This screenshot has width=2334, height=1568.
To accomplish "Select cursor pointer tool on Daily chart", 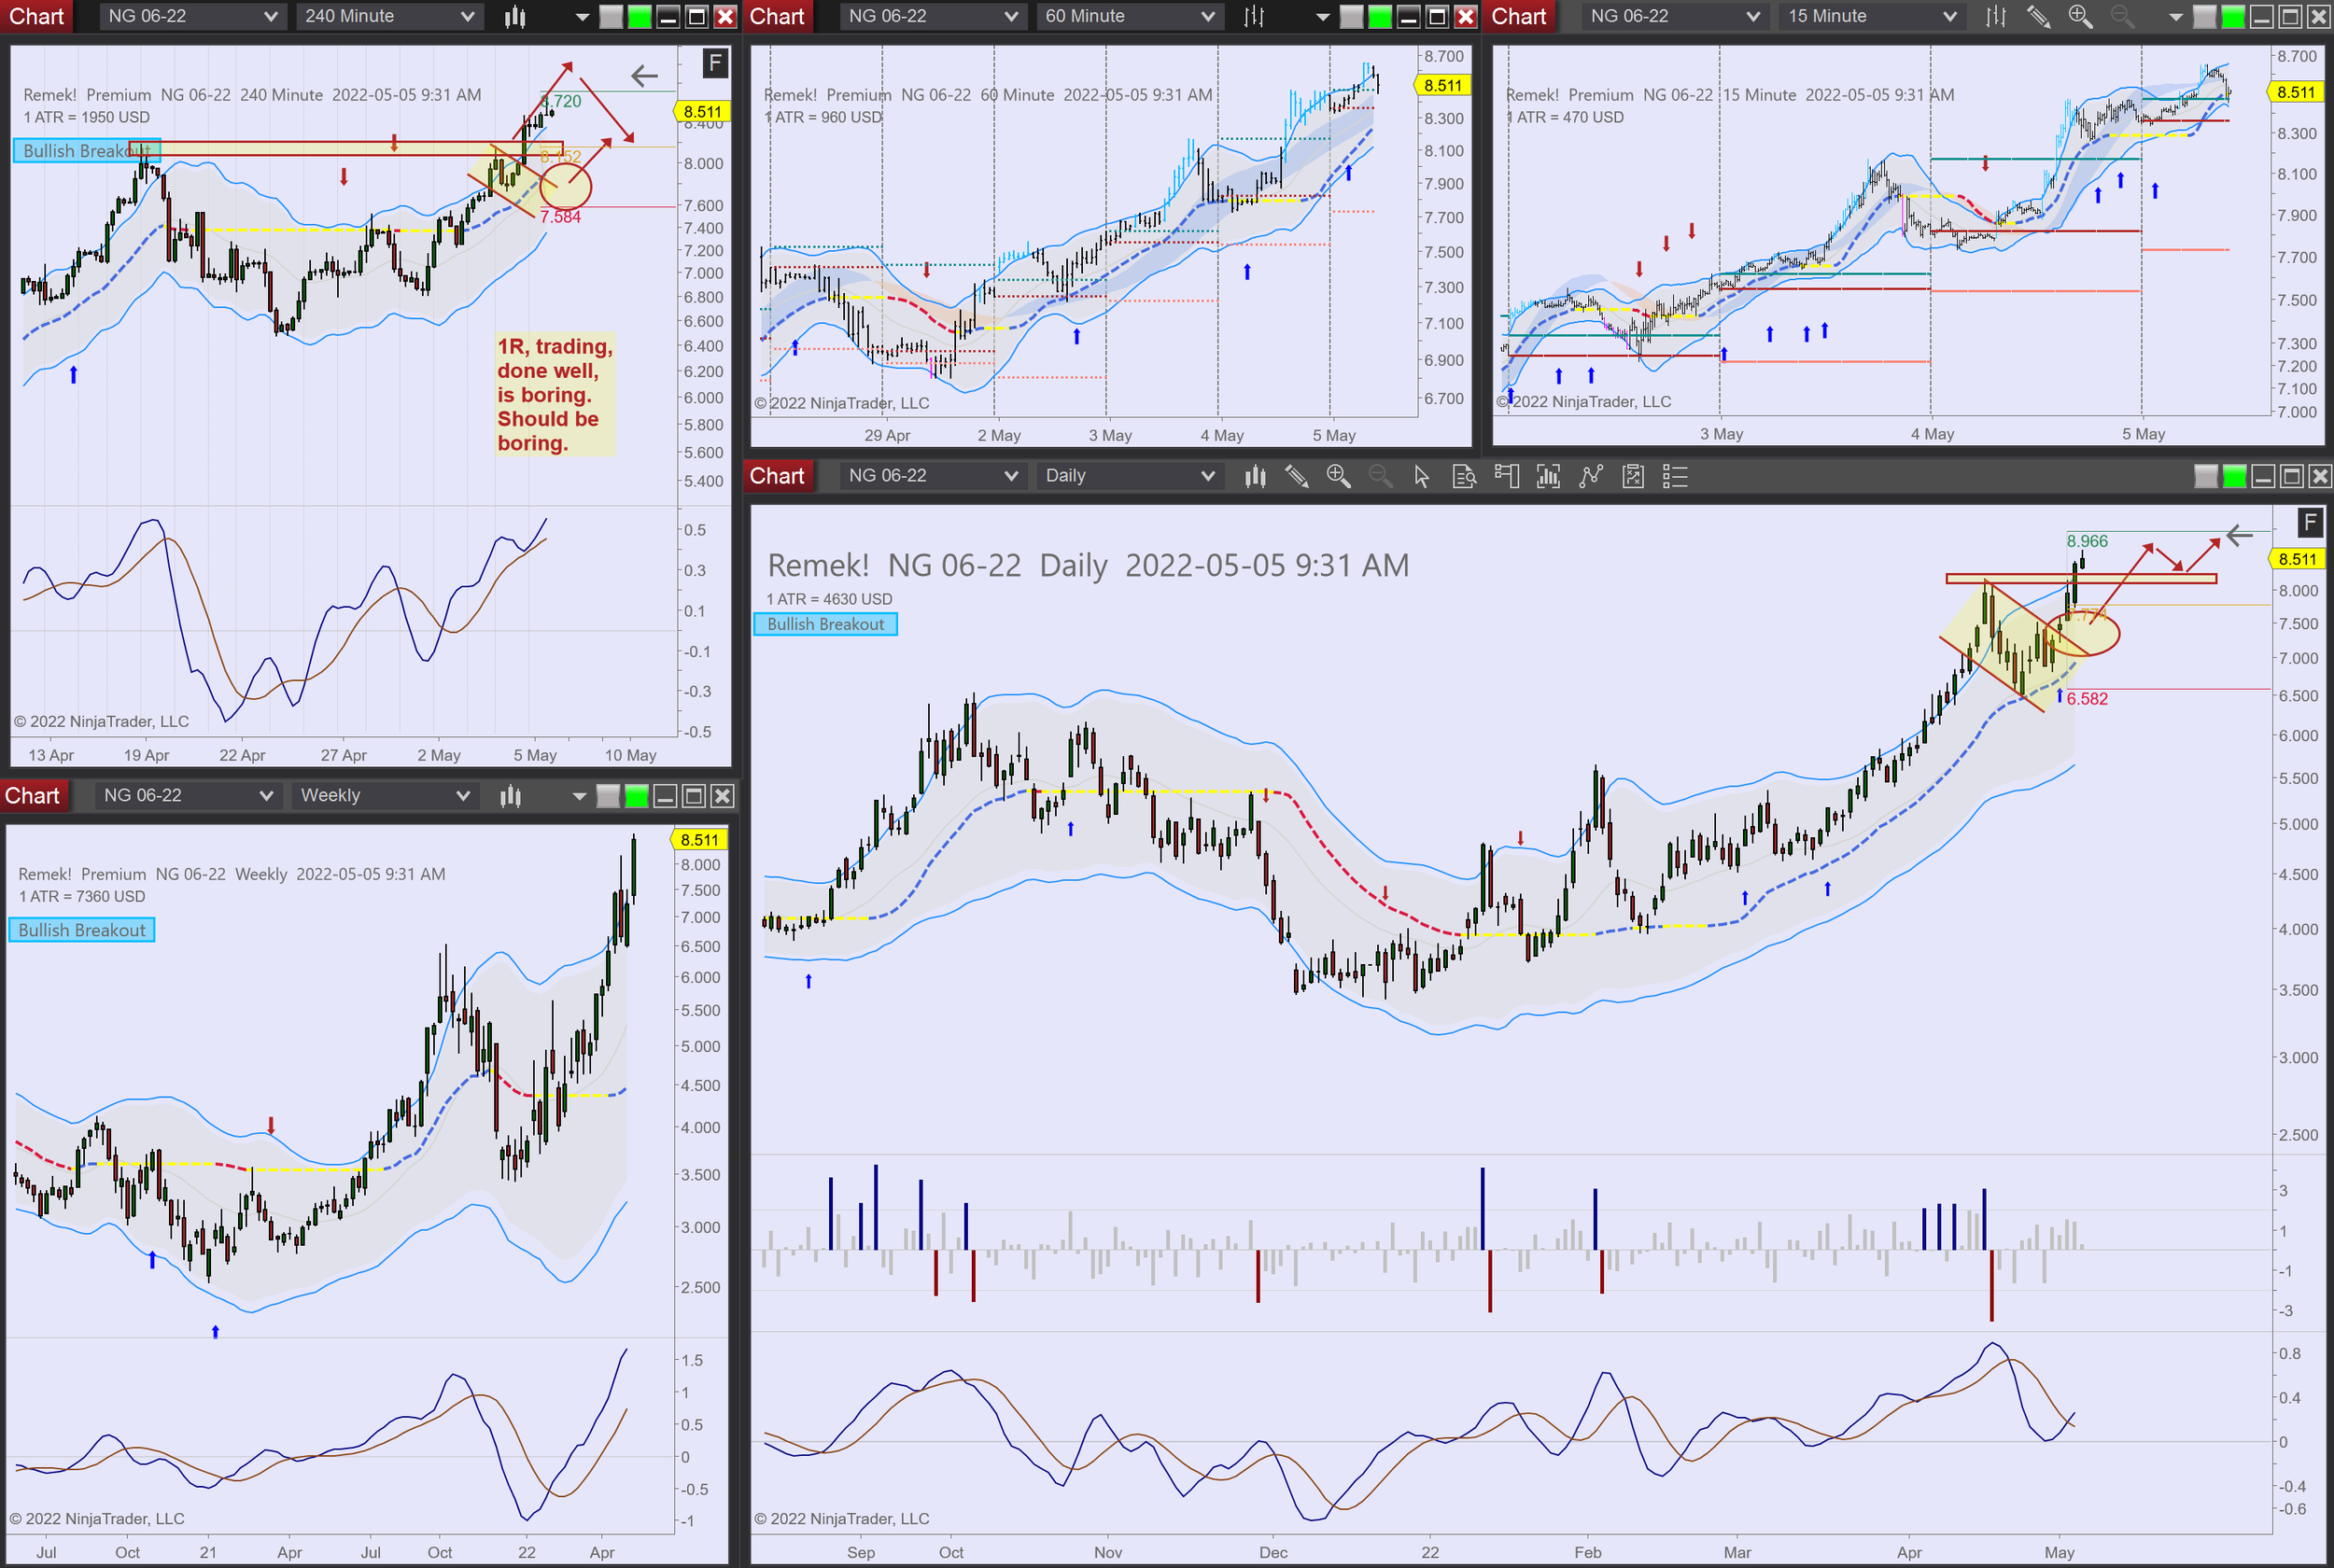I will pyautogui.click(x=1422, y=476).
